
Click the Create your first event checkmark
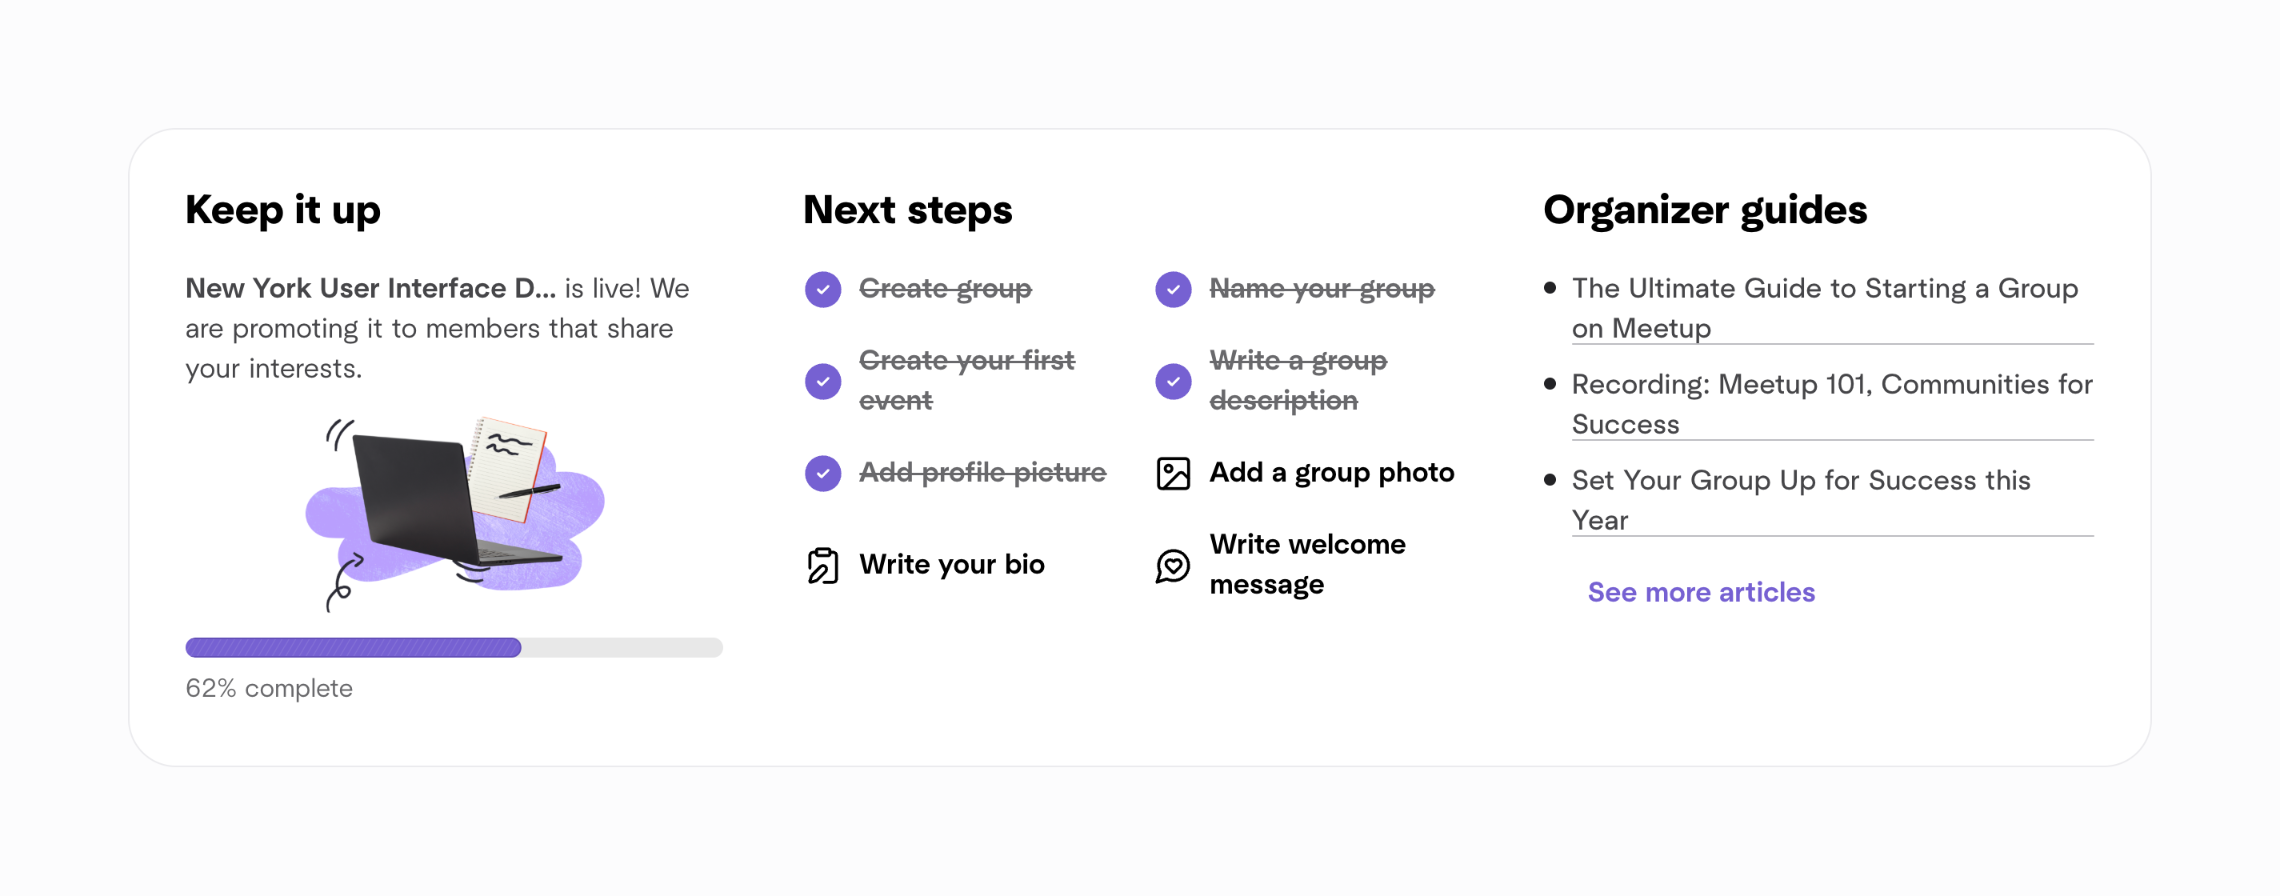pyautogui.click(x=823, y=381)
